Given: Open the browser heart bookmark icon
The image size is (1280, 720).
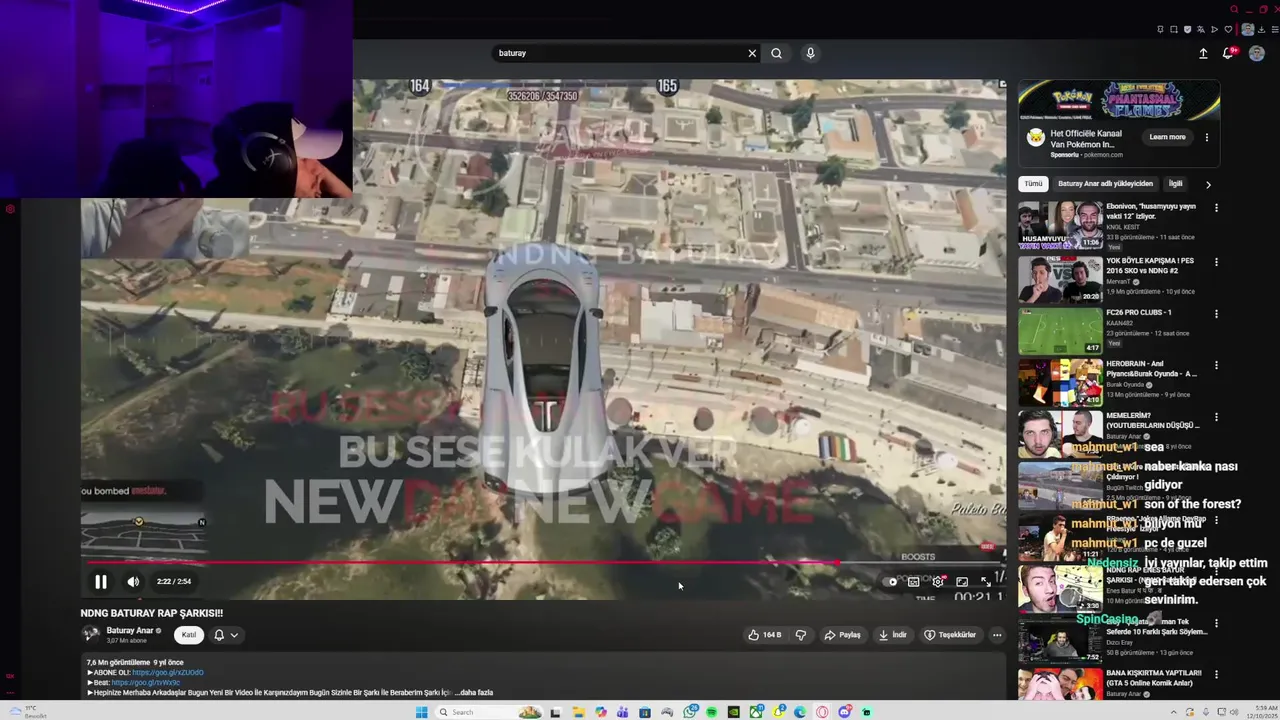Looking at the screenshot, I should pyautogui.click(x=1228, y=29).
